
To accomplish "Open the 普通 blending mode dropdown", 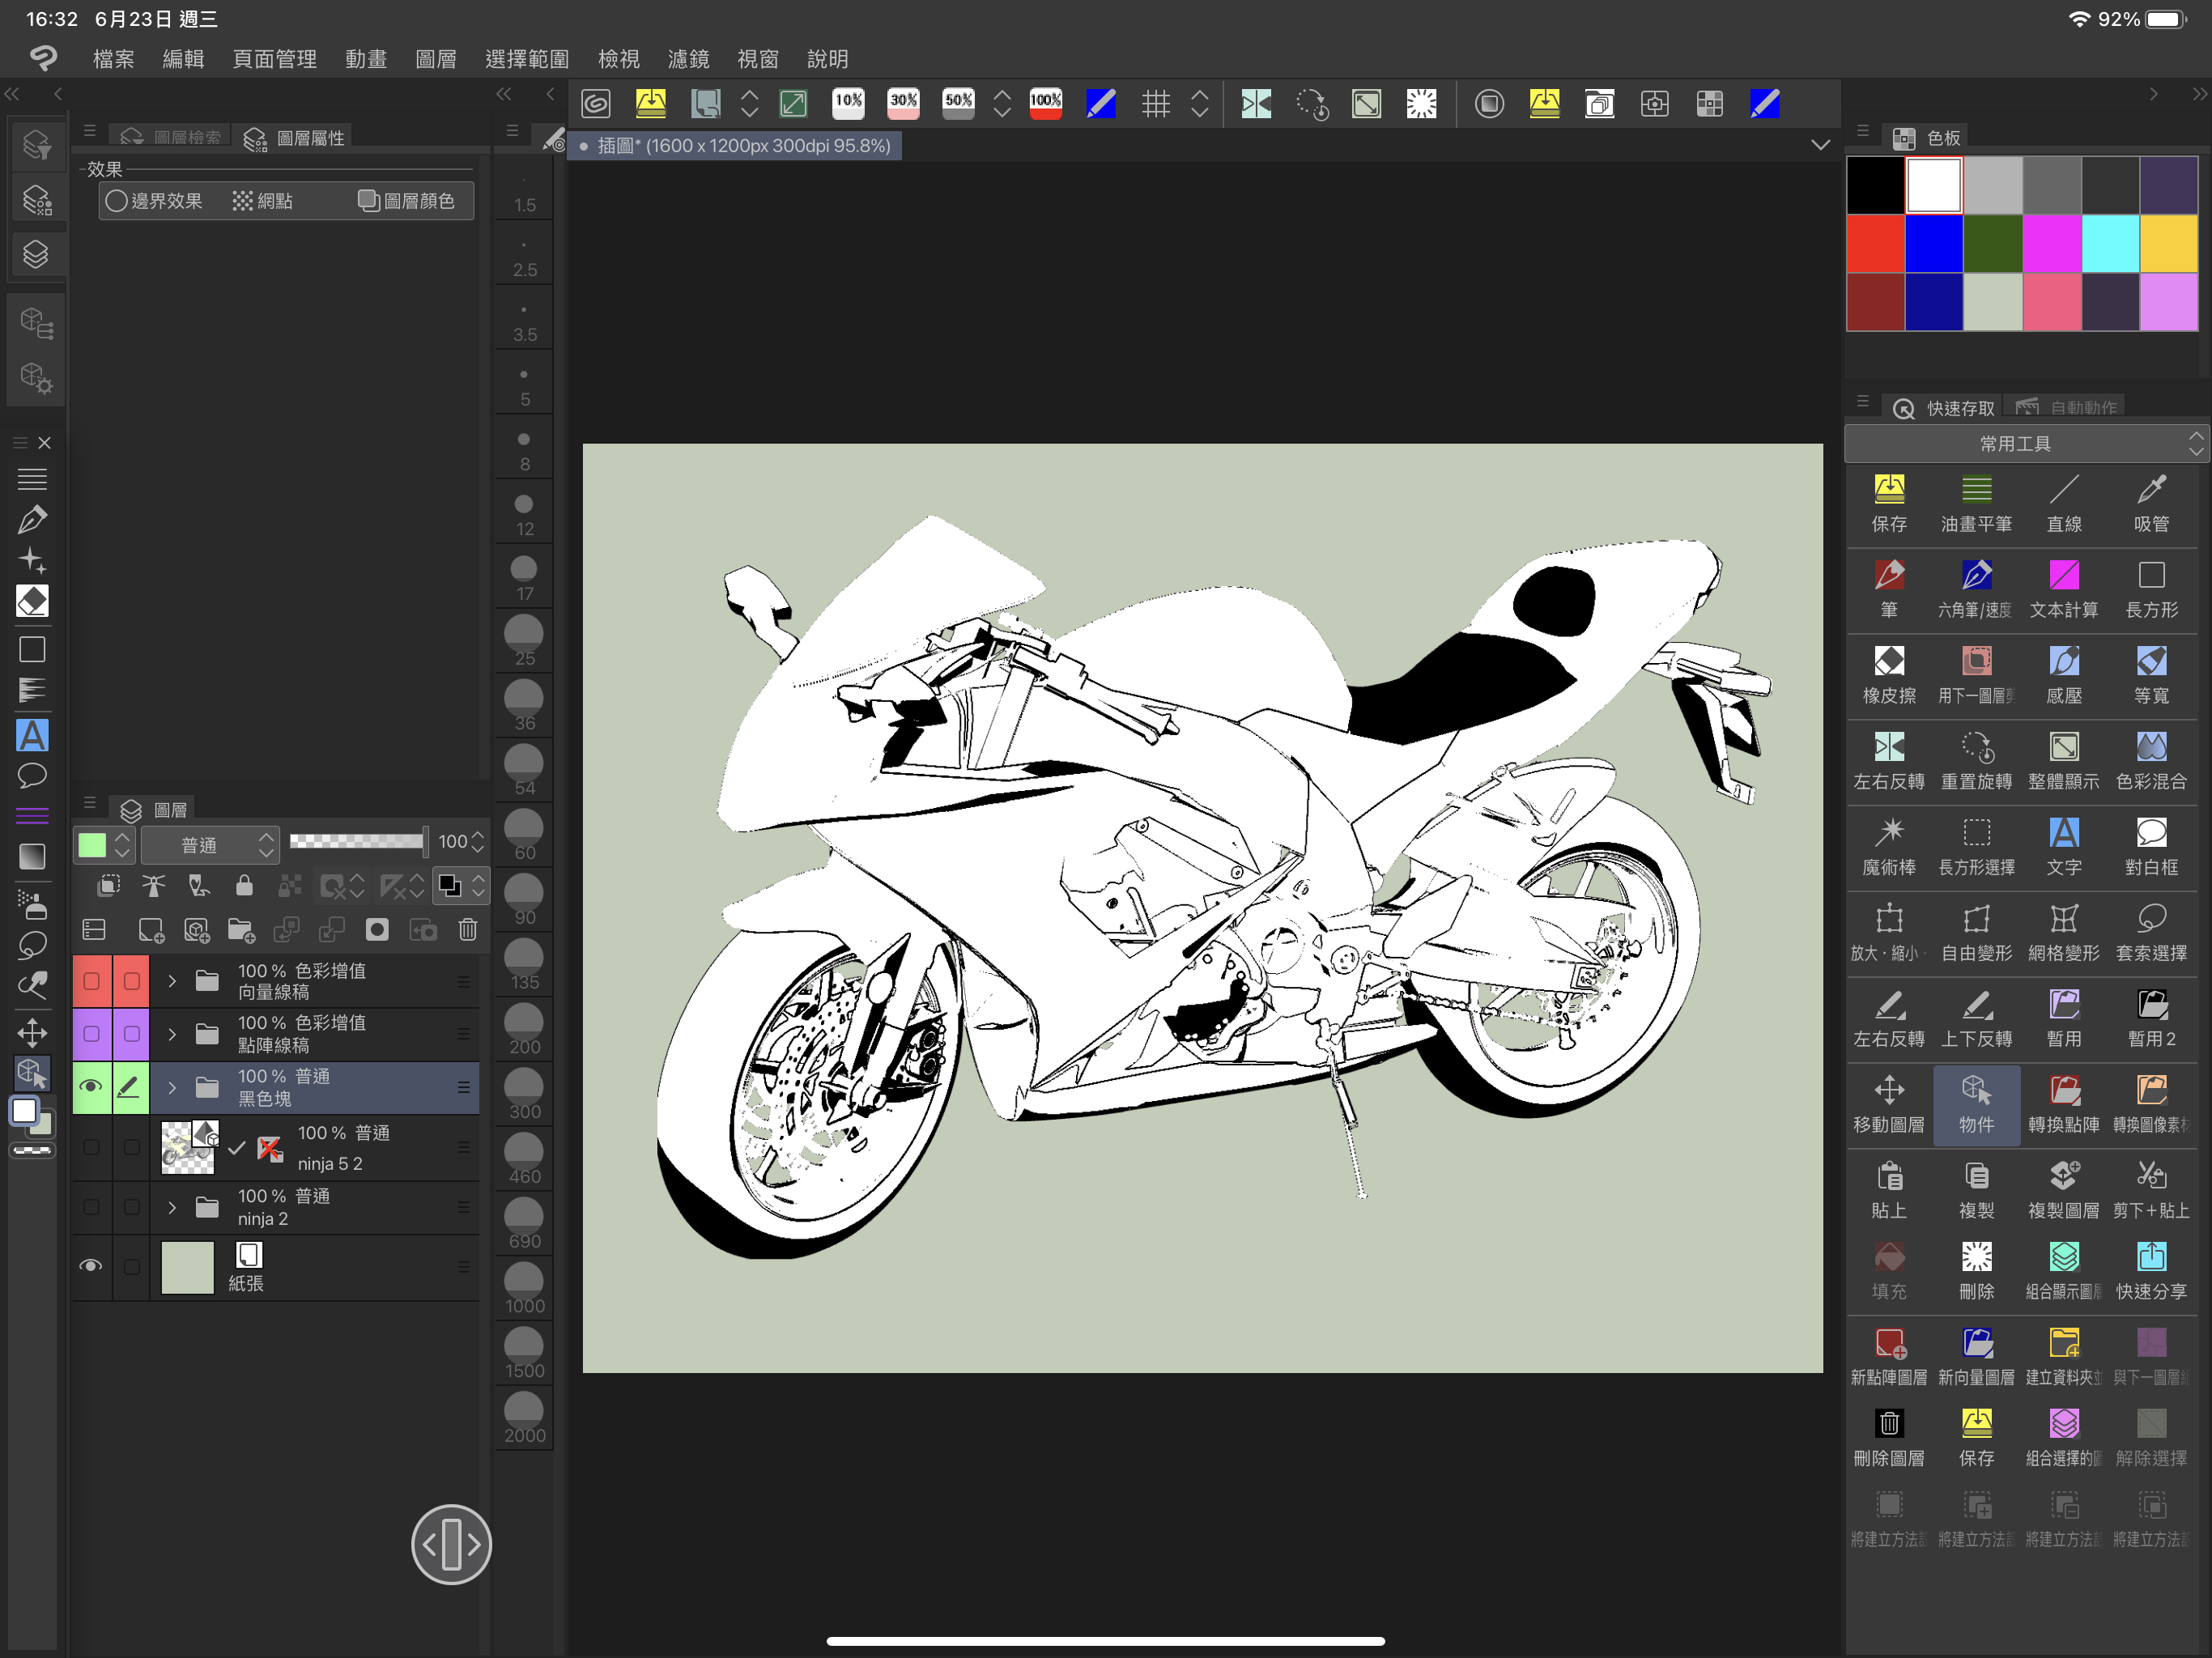I will pyautogui.click(x=209, y=845).
